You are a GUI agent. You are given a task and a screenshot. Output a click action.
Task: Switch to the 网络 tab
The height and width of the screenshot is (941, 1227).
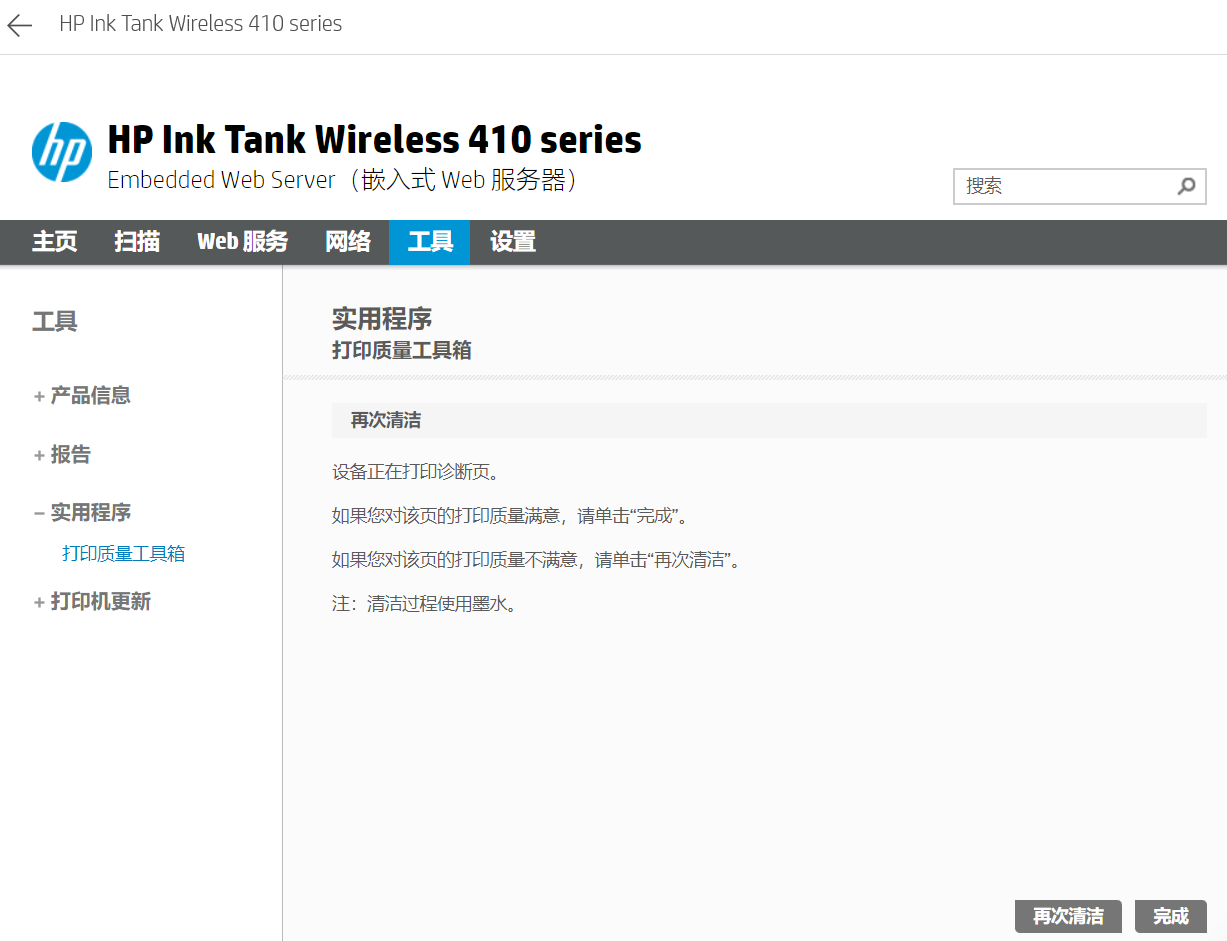coord(348,242)
